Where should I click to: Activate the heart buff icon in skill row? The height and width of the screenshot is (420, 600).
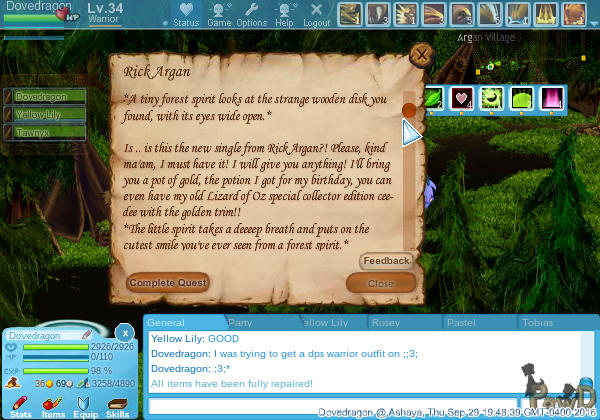(462, 99)
